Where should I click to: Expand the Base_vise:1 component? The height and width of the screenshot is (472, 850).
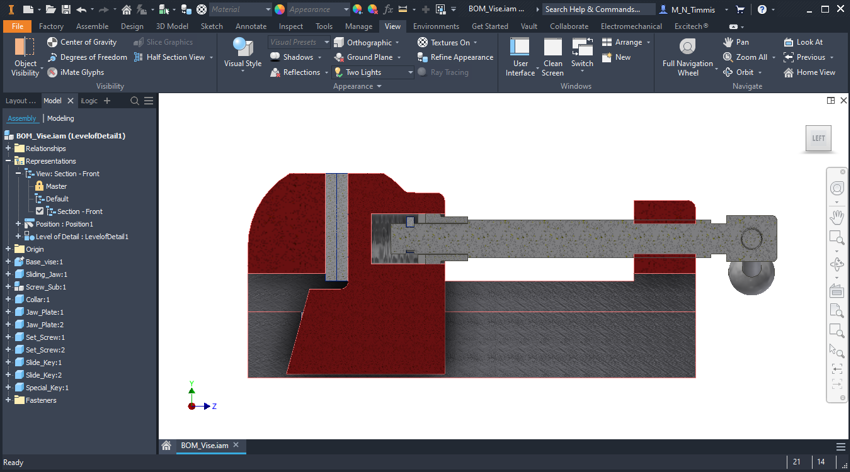point(8,261)
